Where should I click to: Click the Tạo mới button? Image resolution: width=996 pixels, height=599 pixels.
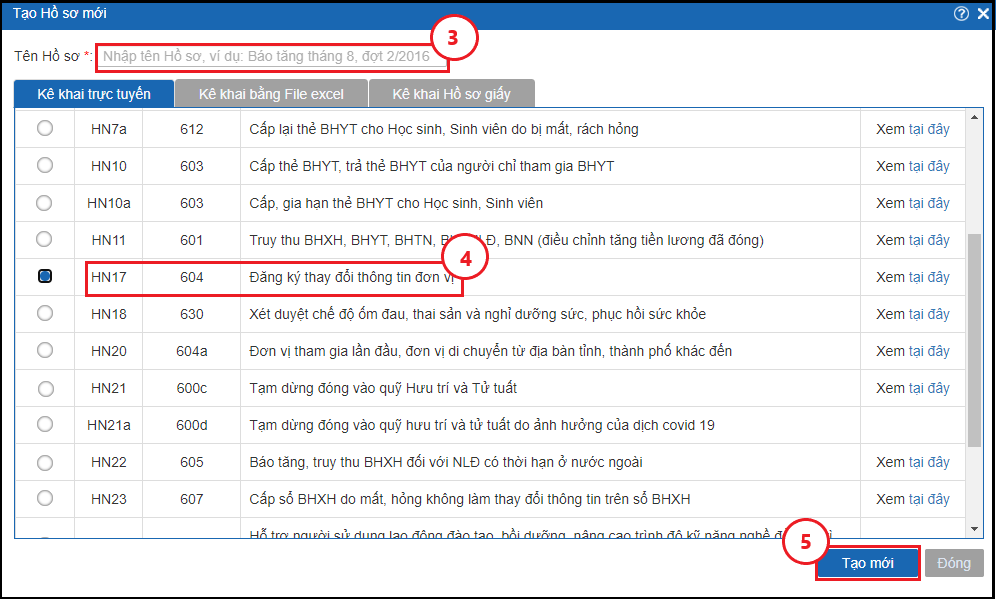pos(867,563)
